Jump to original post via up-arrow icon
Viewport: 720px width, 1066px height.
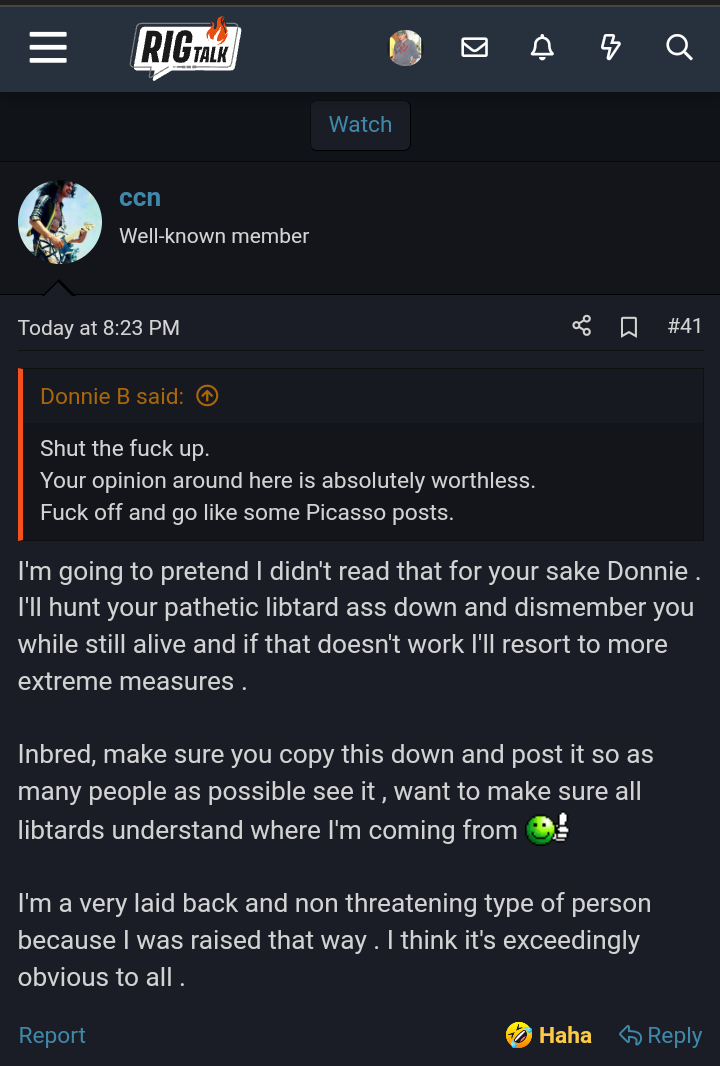coord(207,396)
